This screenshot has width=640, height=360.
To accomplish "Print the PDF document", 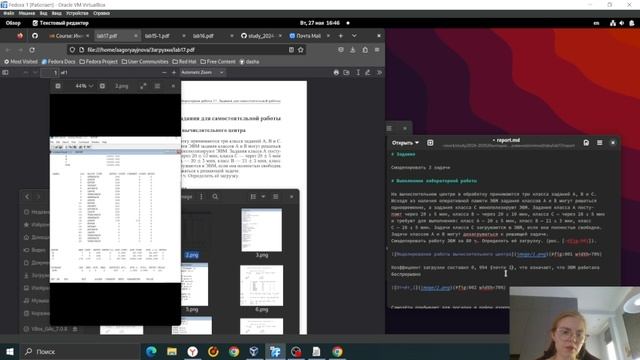I will (x=336, y=73).
